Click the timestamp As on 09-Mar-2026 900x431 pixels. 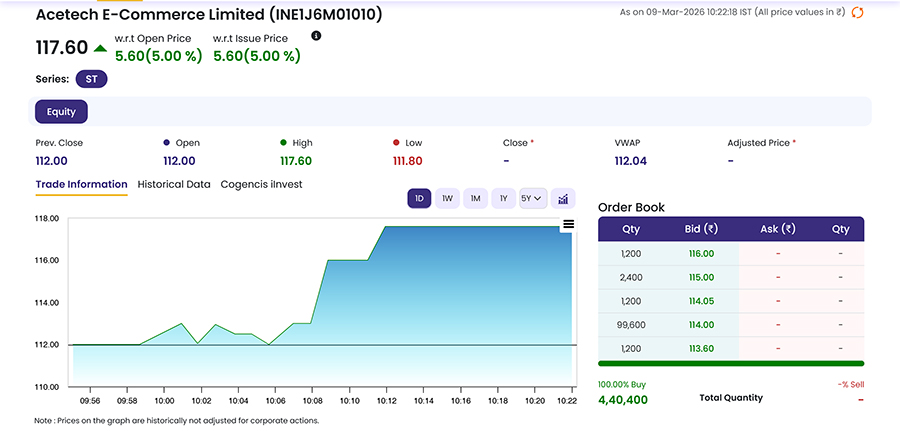(x=732, y=12)
